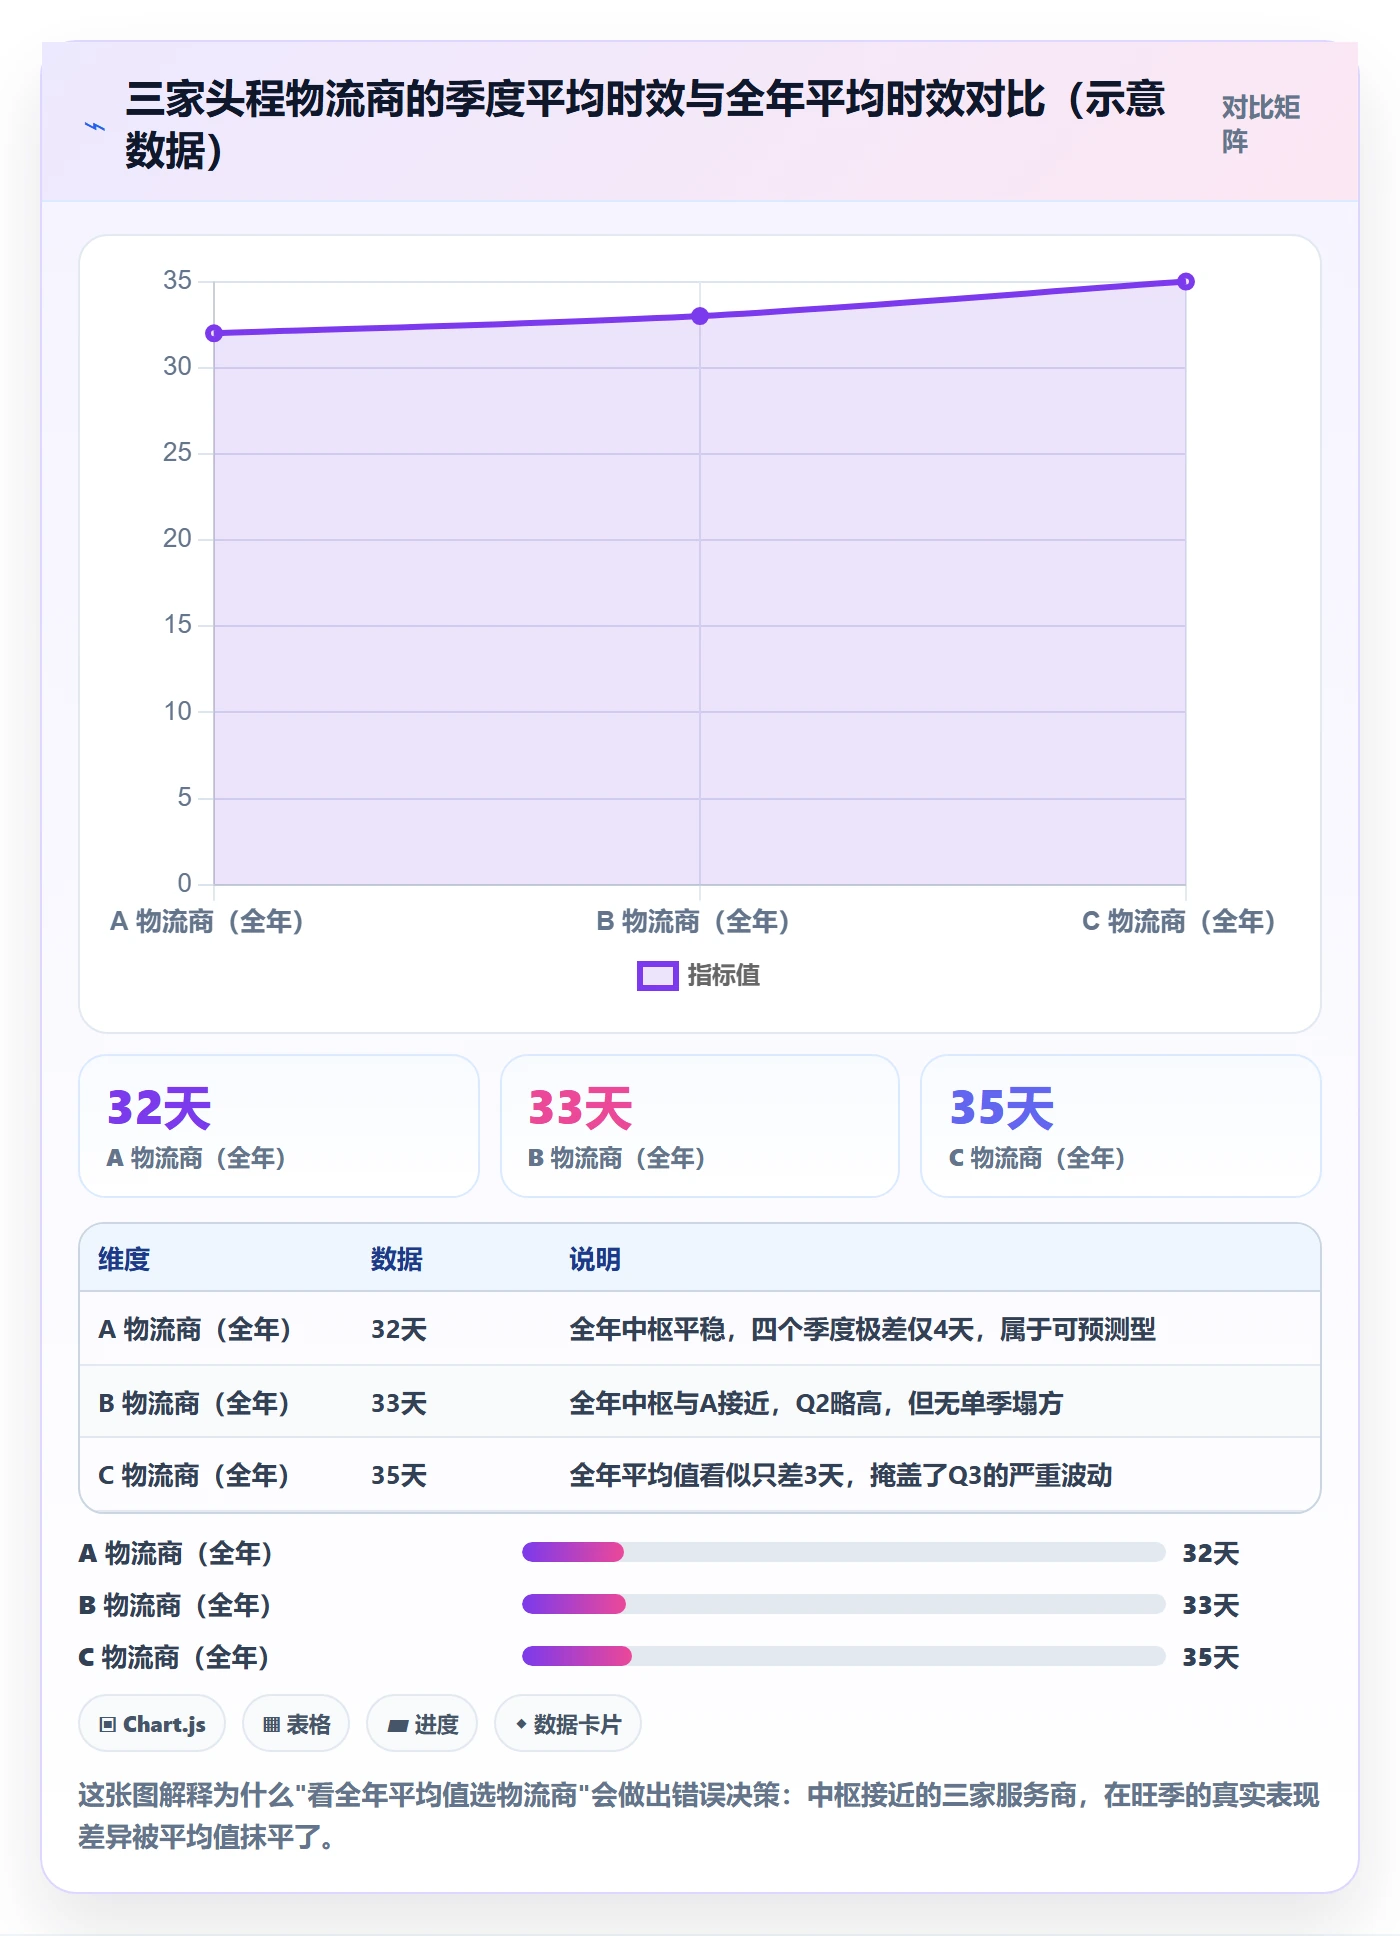
Task: Toggle the 指标值 legend color box
Action: coord(657,976)
